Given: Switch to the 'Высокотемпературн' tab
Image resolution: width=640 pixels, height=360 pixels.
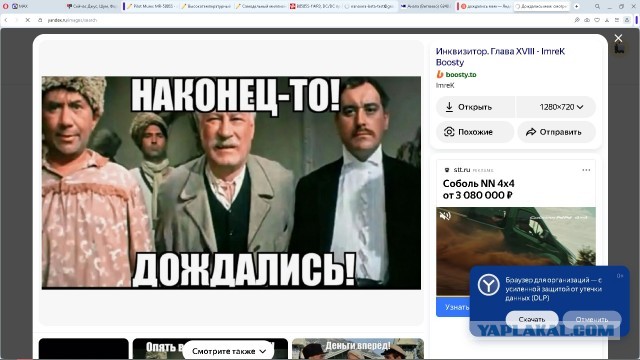Looking at the screenshot, I should click(x=206, y=6).
